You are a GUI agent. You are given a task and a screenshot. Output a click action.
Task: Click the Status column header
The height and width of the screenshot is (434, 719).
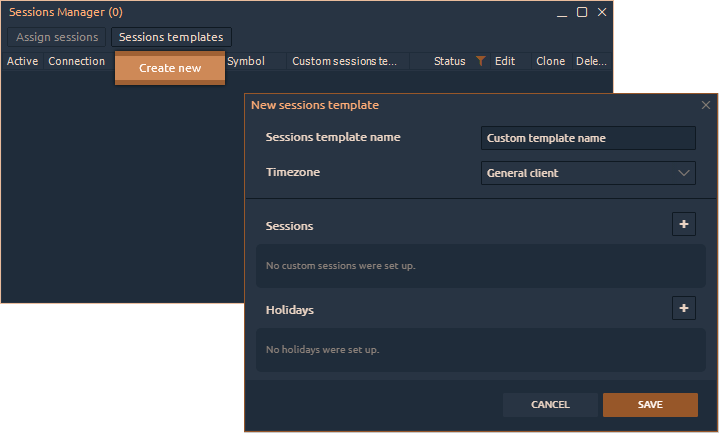pyautogui.click(x=449, y=61)
